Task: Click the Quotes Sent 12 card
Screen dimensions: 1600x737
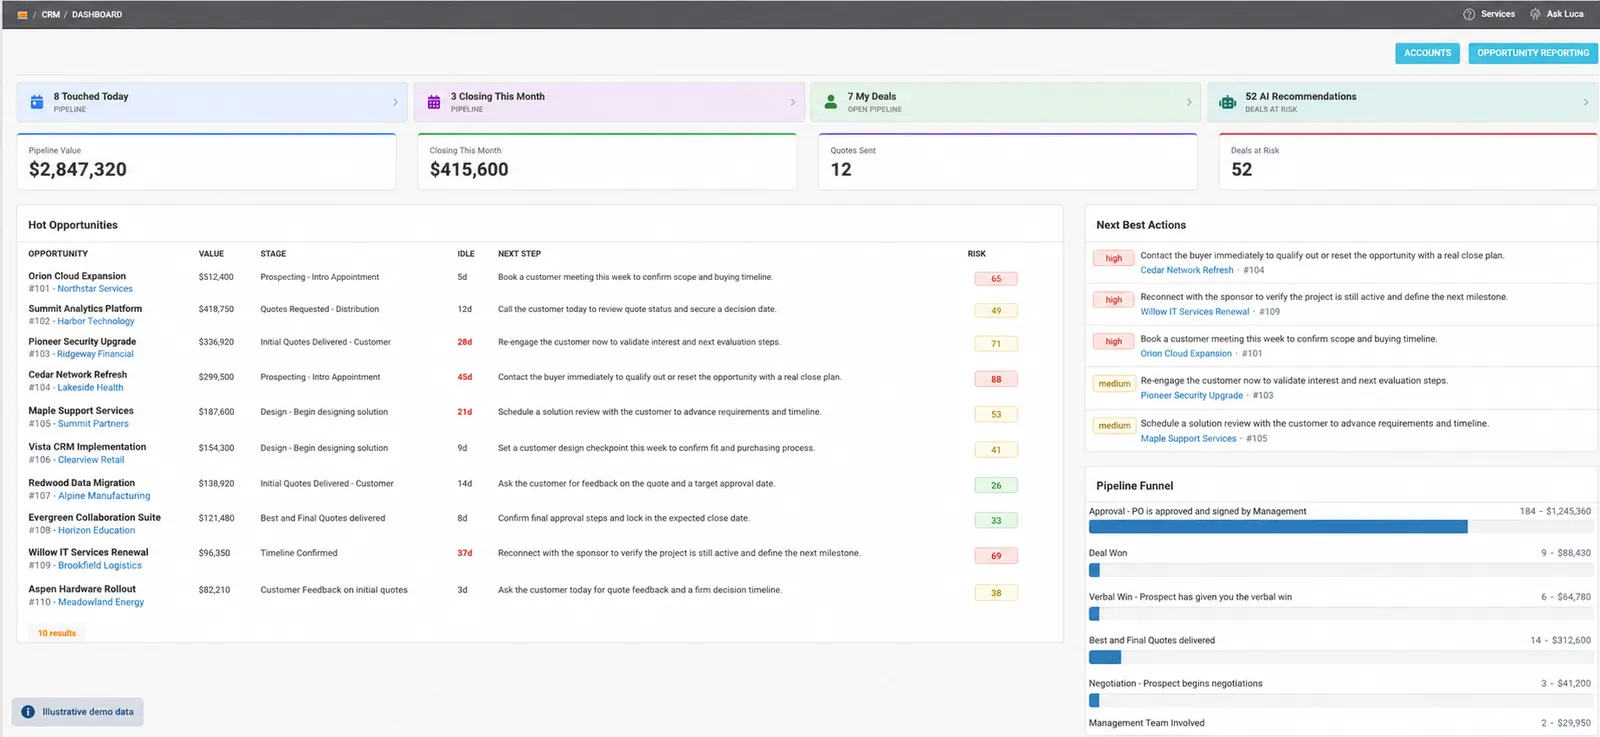Action: point(1008,161)
